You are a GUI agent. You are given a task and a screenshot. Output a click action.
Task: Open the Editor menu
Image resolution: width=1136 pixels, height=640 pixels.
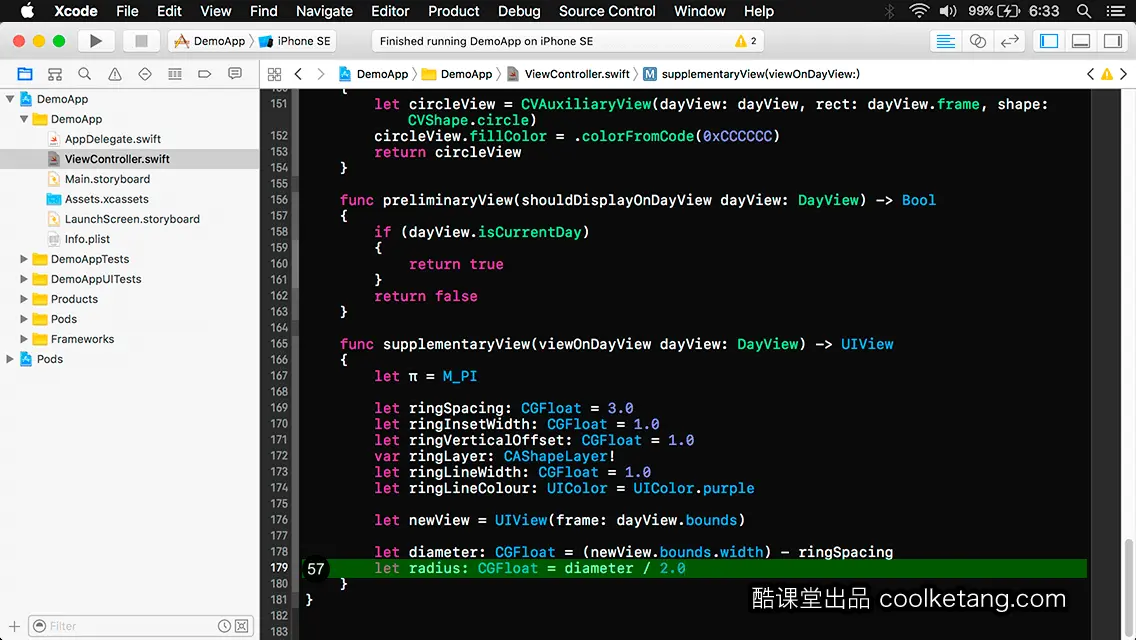[x=390, y=11]
